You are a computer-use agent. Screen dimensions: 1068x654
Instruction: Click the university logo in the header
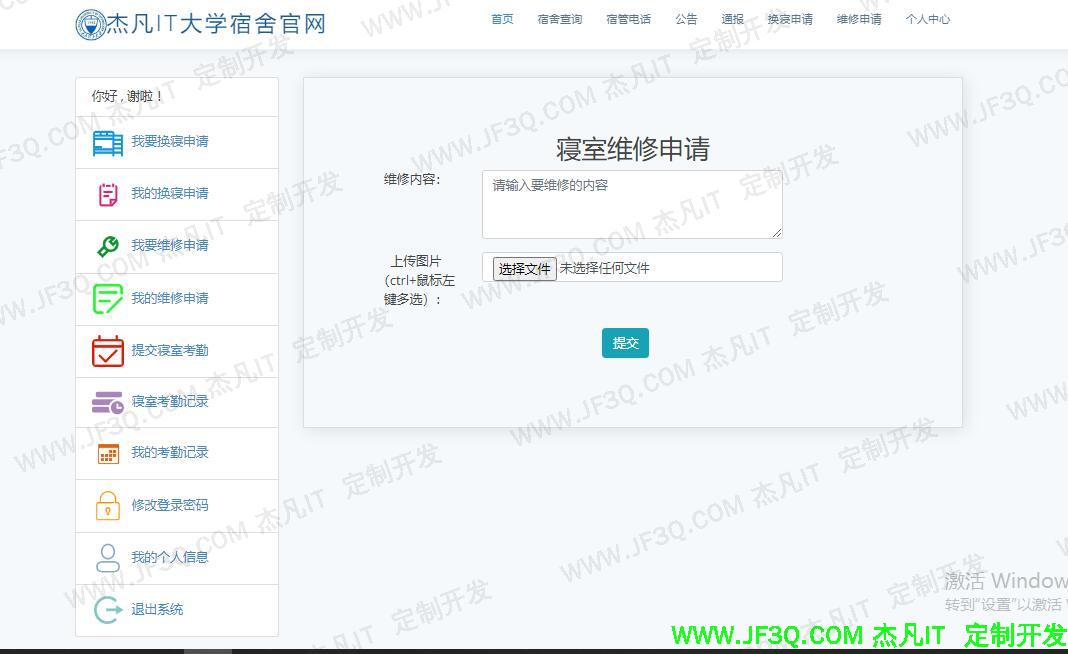[x=90, y=24]
